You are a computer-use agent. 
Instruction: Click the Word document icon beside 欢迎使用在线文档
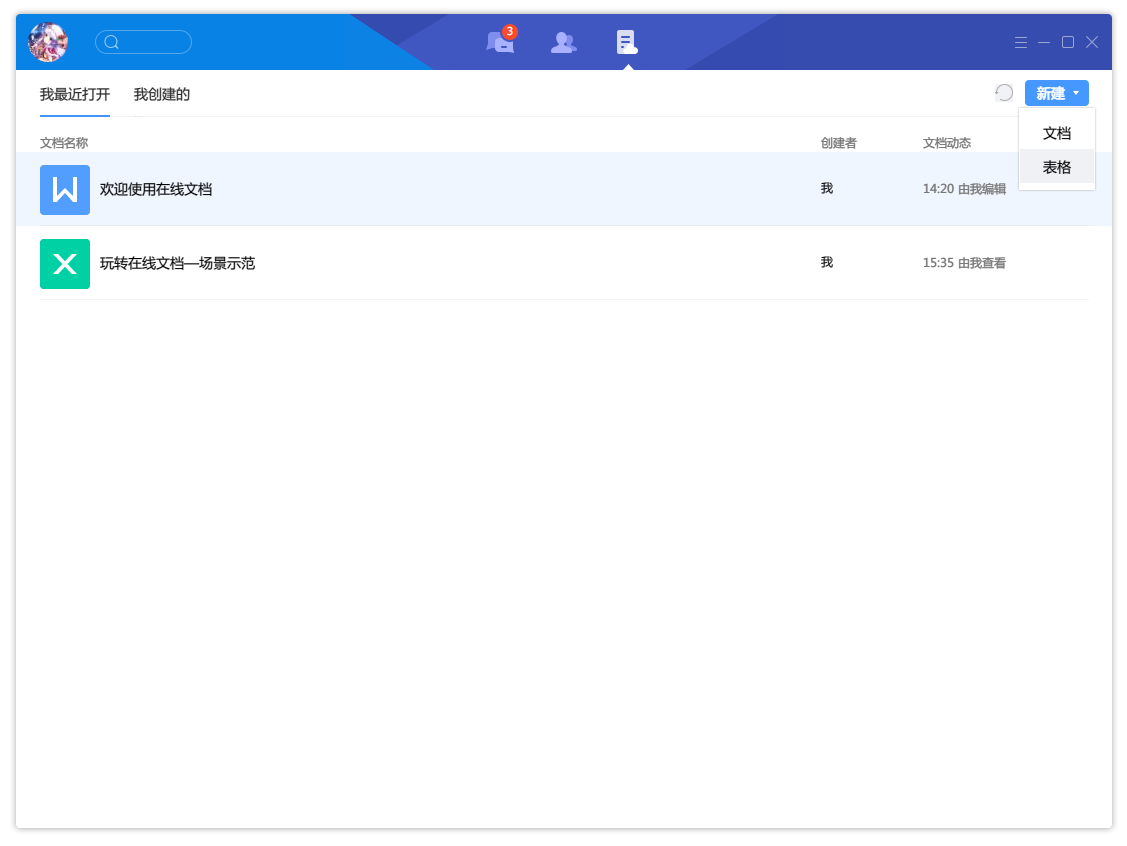coord(64,189)
